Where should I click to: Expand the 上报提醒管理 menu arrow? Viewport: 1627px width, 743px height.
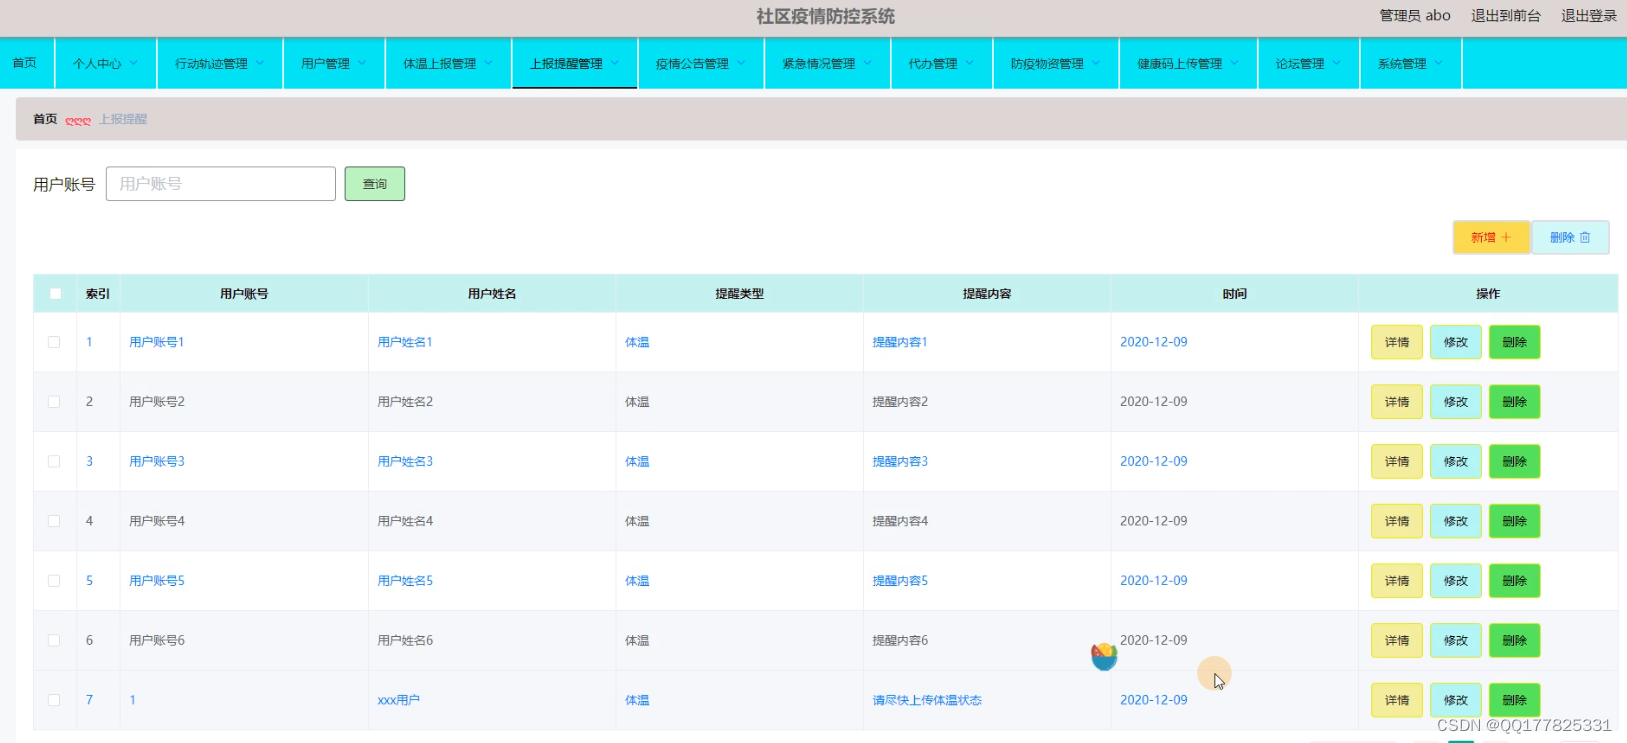pos(615,63)
